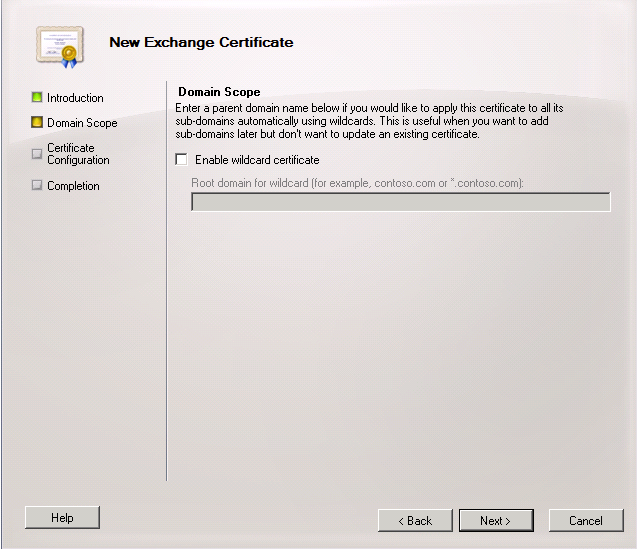Select the Introduction step
This screenshot has height=549, width=637.
pyautogui.click(x=75, y=98)
